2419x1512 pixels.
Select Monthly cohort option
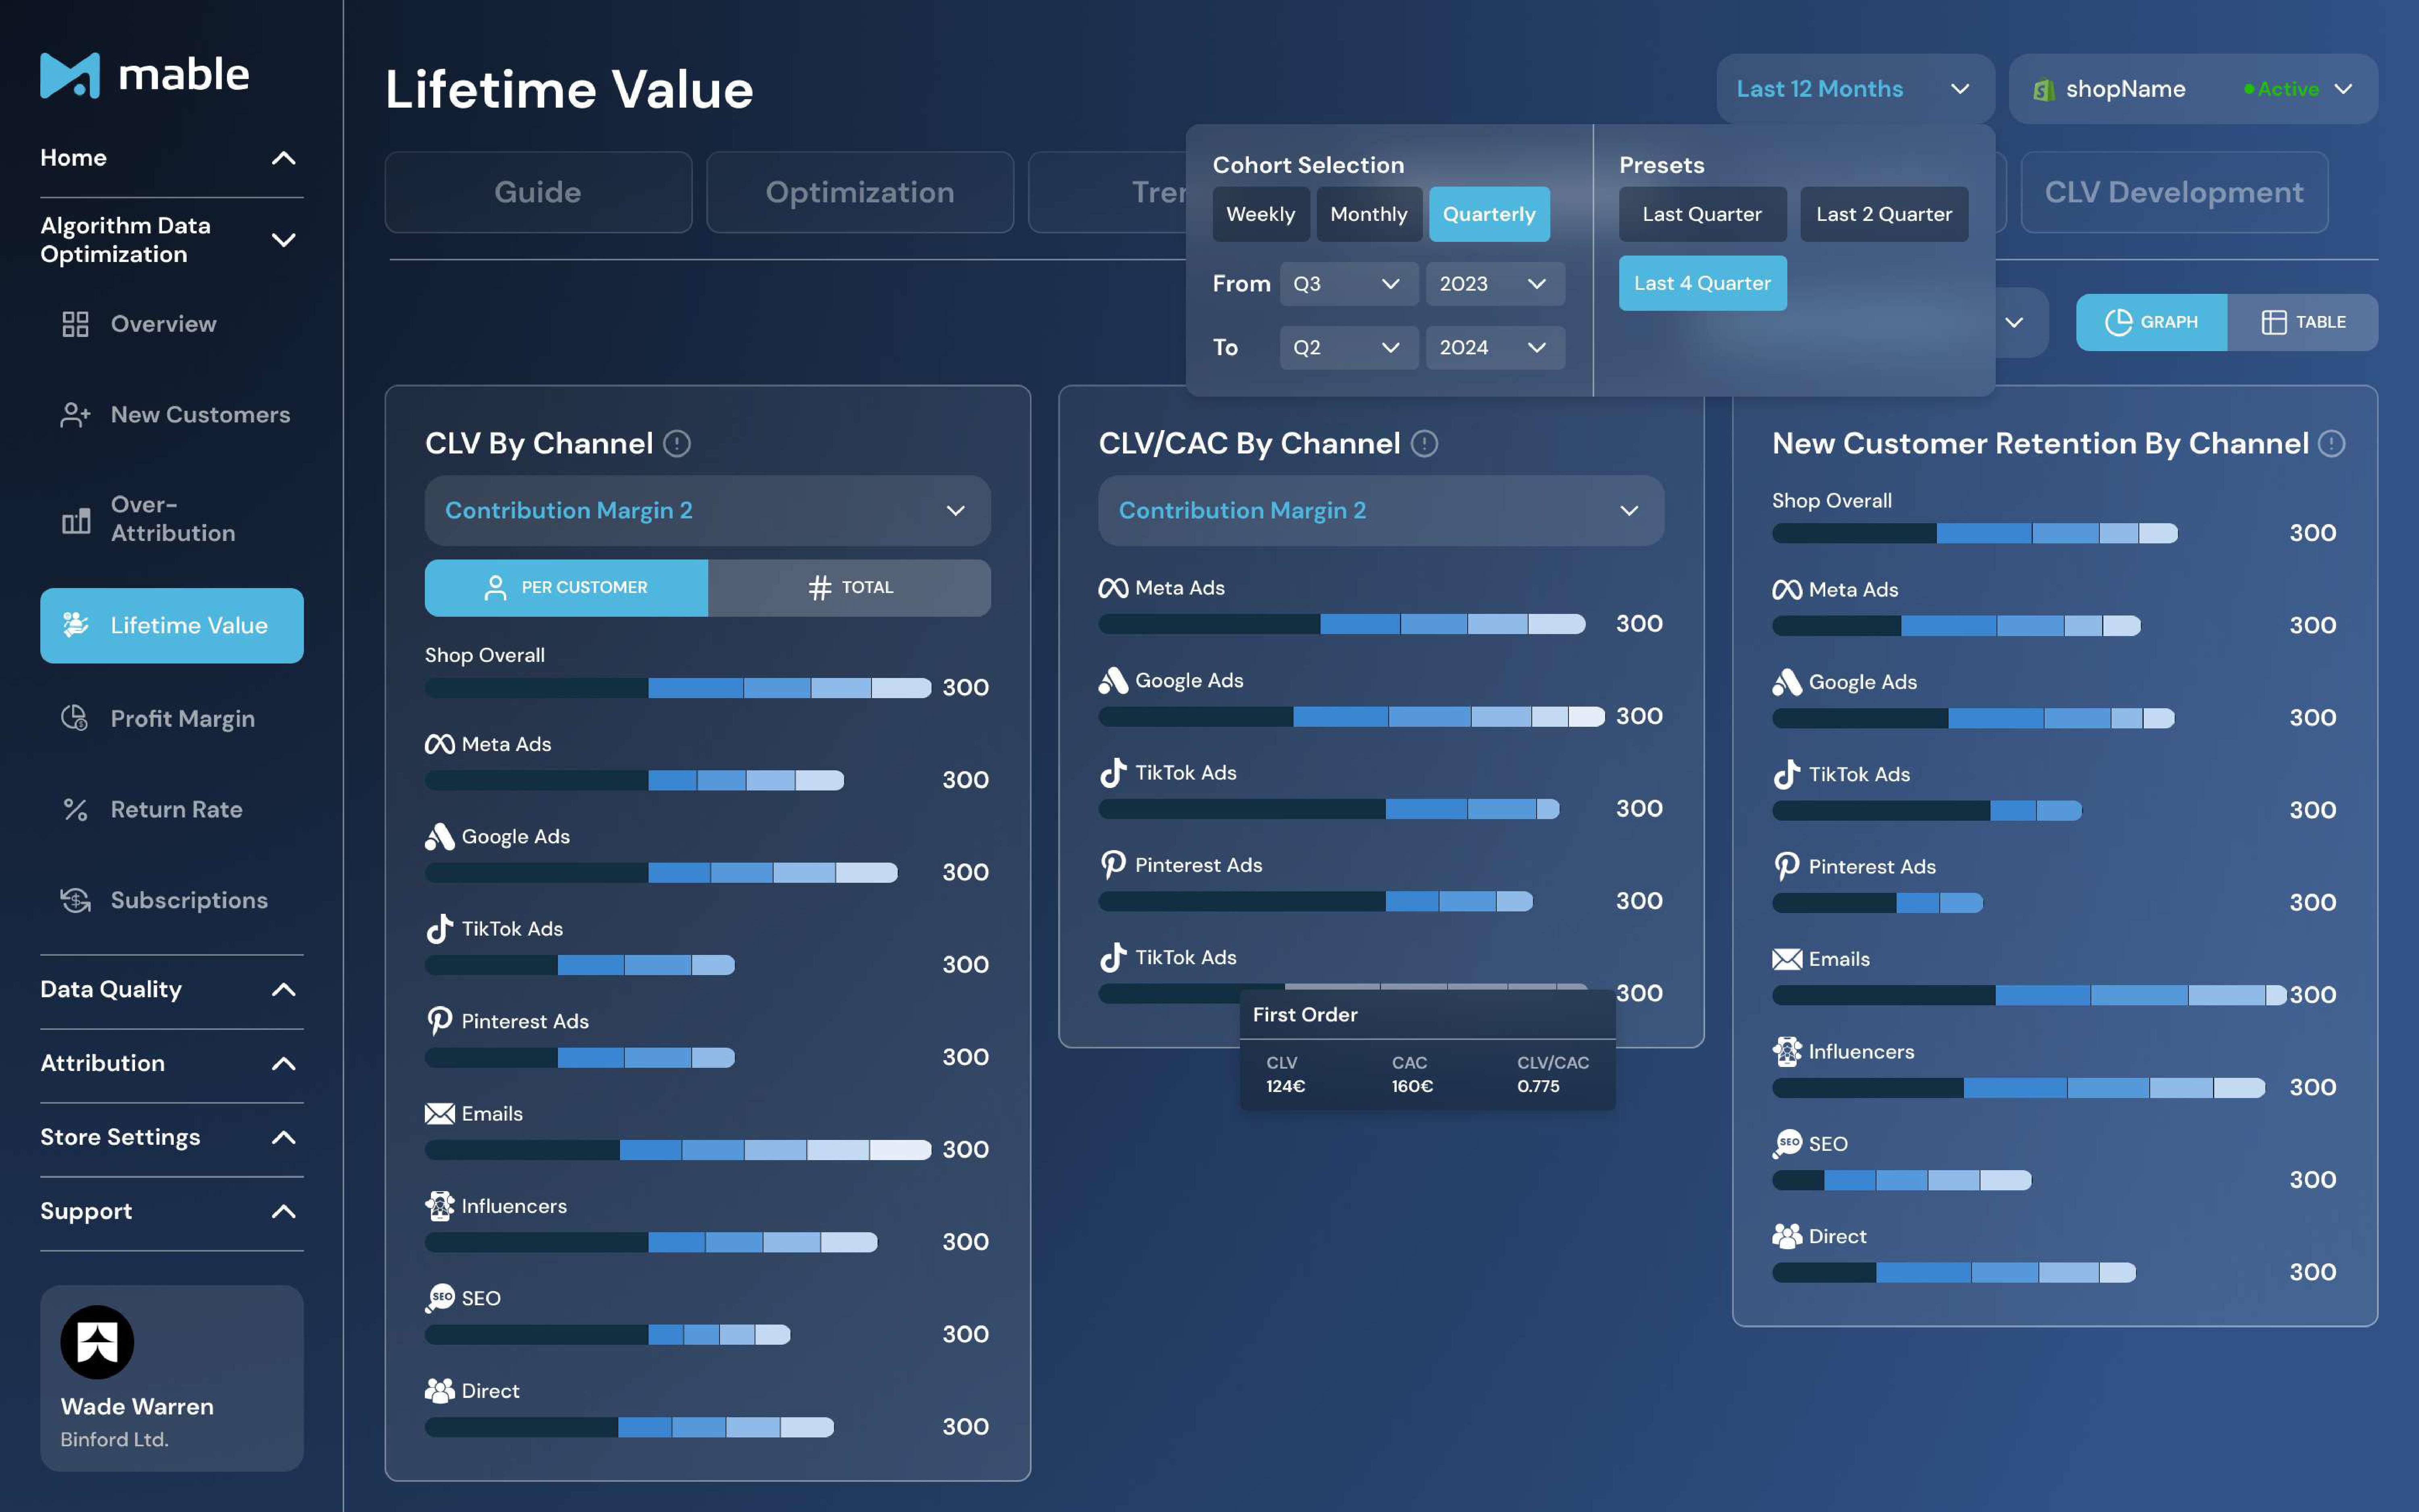pos(1368,214)
